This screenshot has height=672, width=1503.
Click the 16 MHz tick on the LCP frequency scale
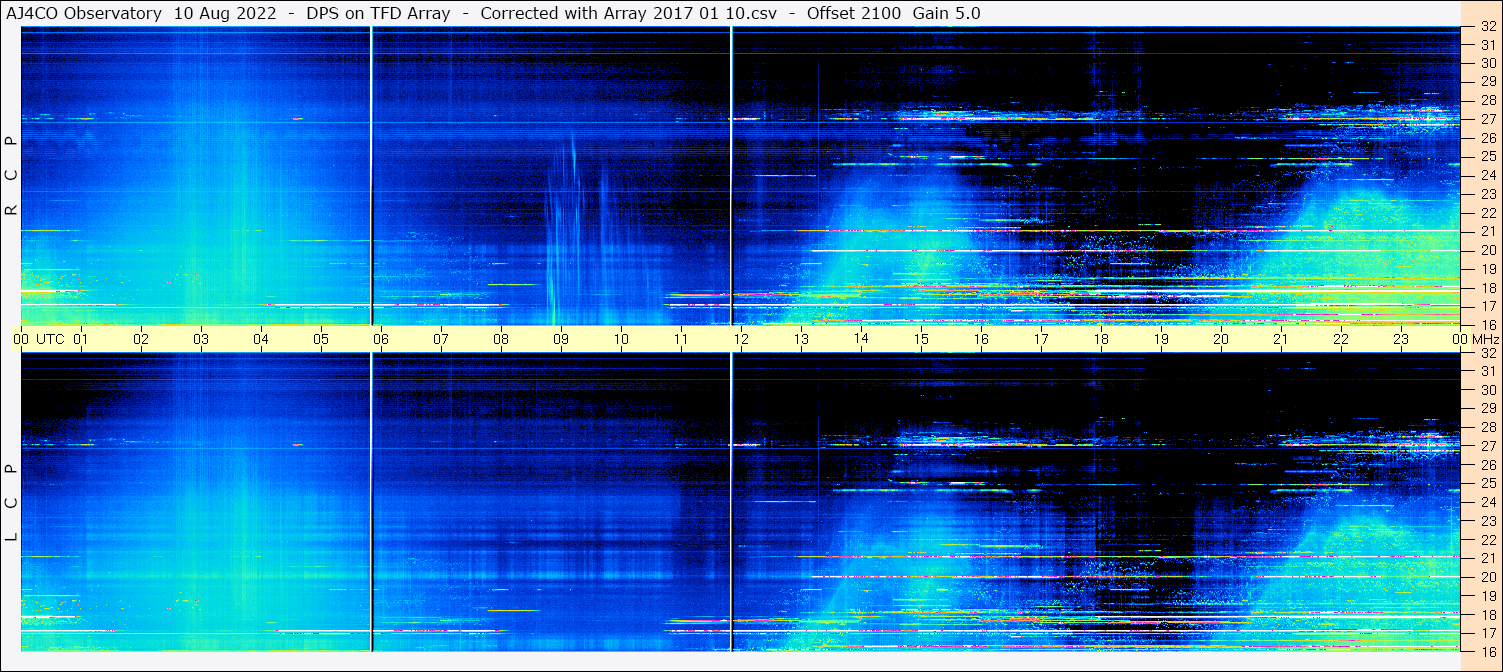coord(1487,650)
